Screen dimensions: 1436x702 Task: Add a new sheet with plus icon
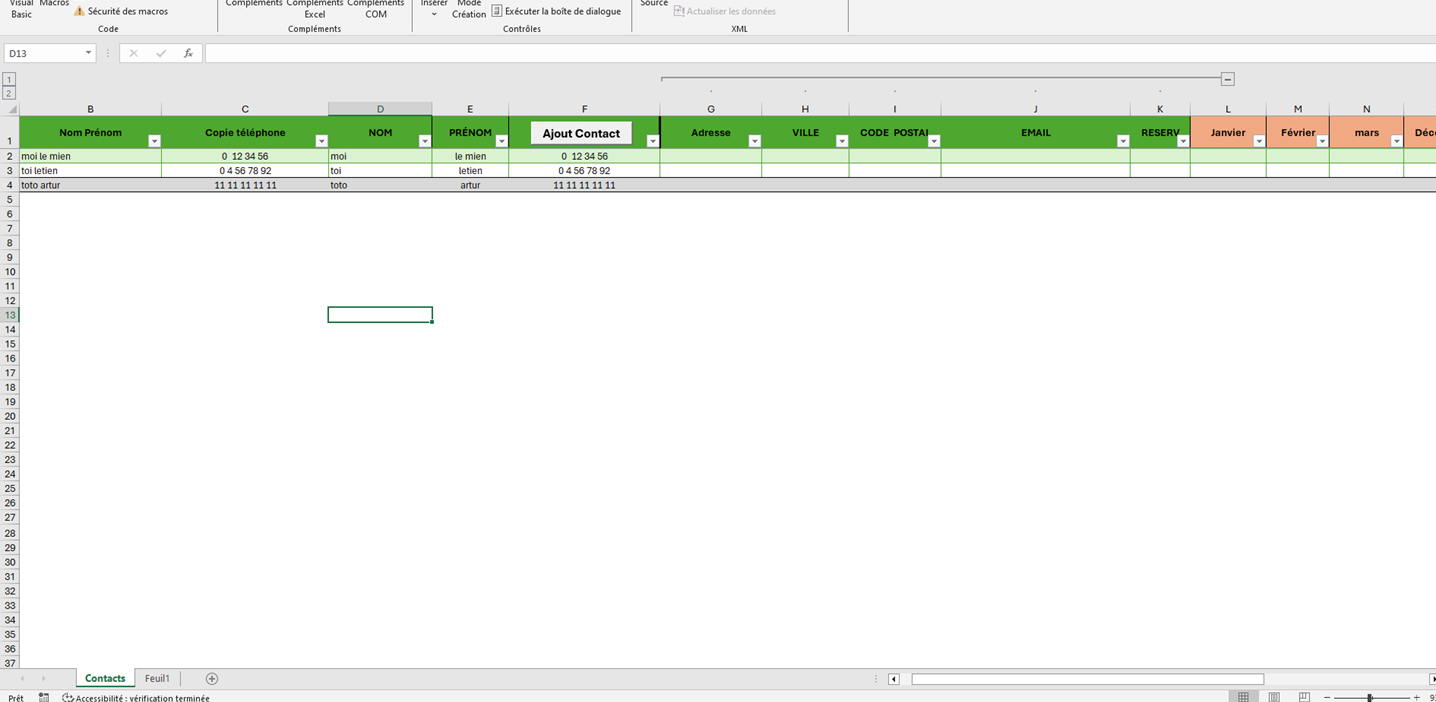211,679
